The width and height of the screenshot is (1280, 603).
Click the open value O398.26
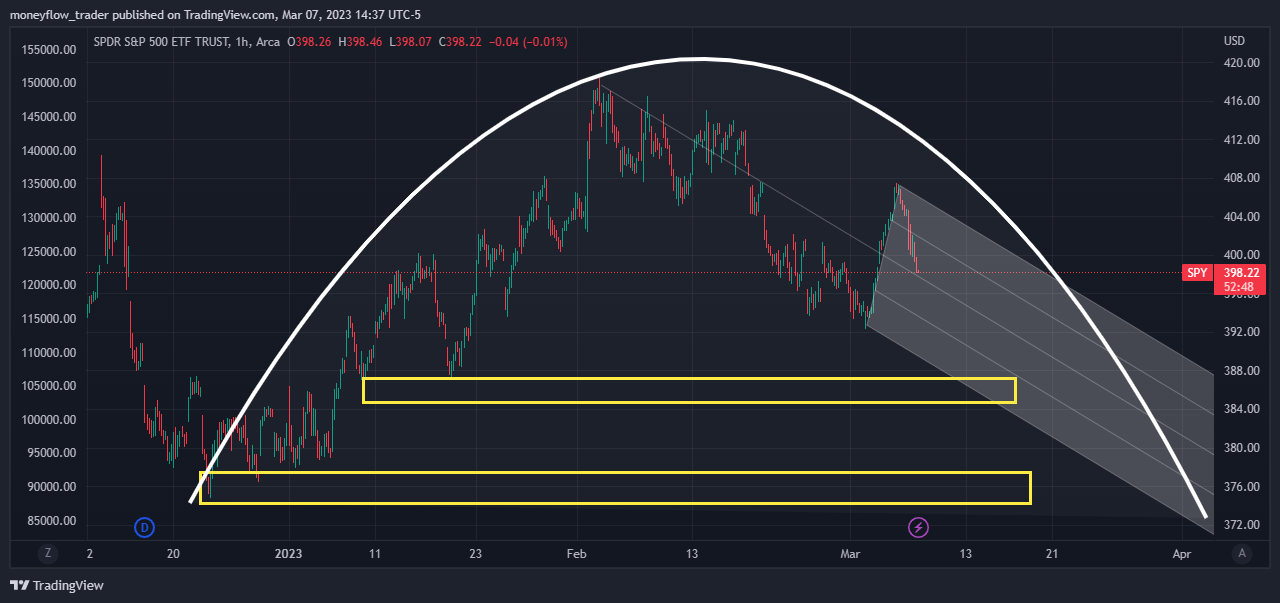tap(310, 42)
